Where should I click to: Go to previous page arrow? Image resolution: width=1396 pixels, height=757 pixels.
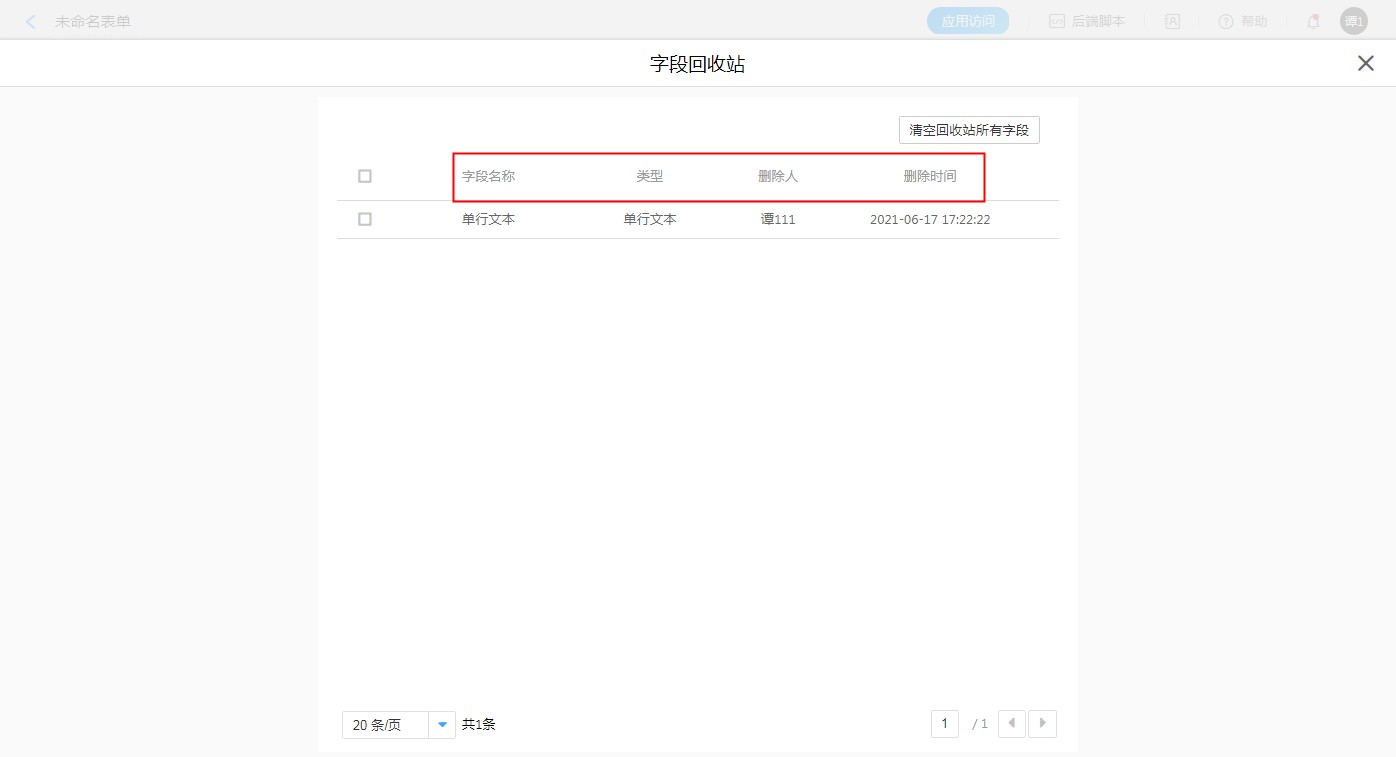pos(1012,723)
